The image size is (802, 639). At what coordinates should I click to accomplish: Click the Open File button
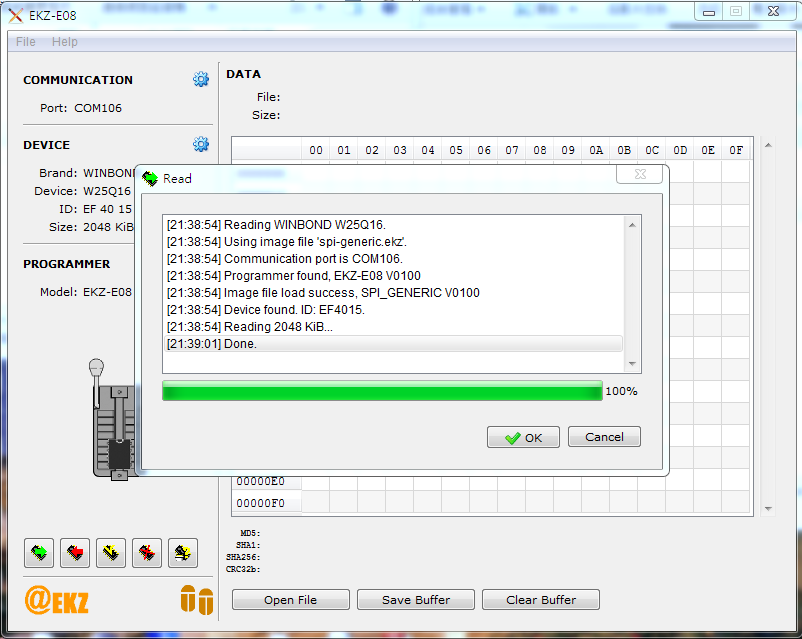tap(291, 600)
